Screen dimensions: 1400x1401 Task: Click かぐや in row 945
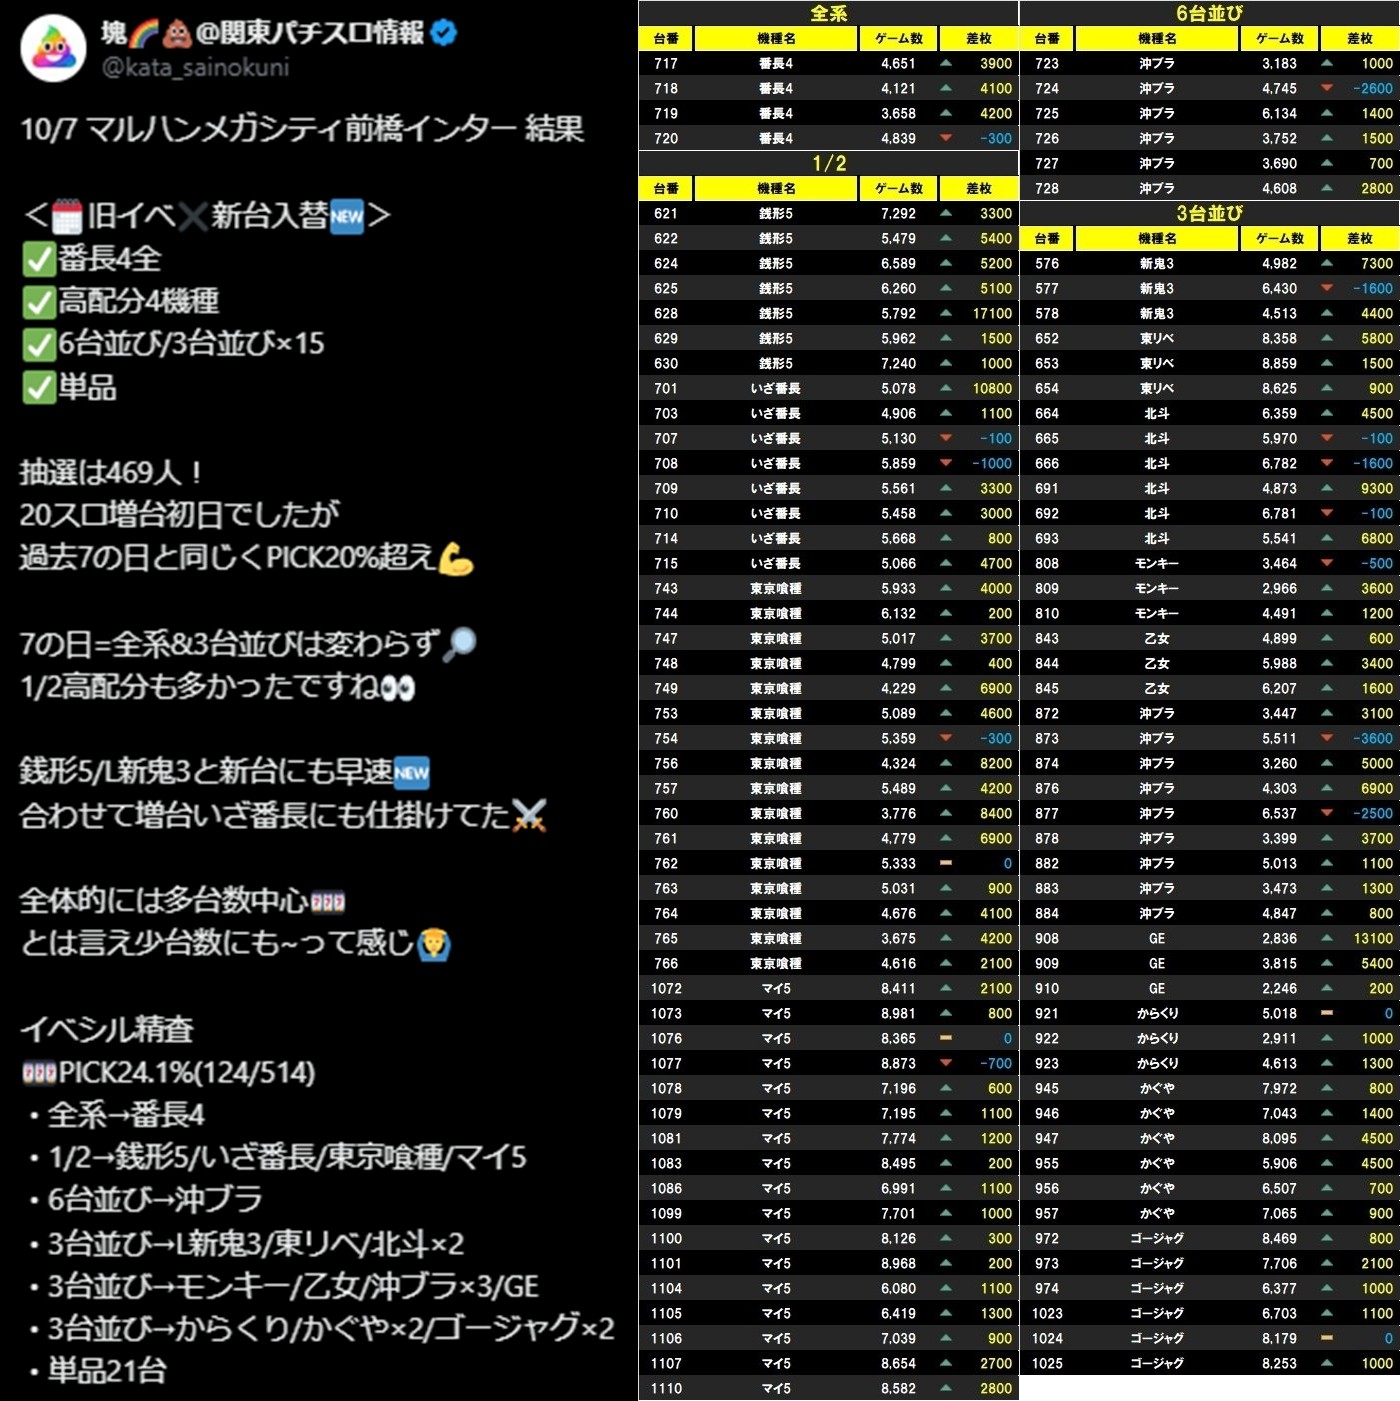[1157, 1088]
